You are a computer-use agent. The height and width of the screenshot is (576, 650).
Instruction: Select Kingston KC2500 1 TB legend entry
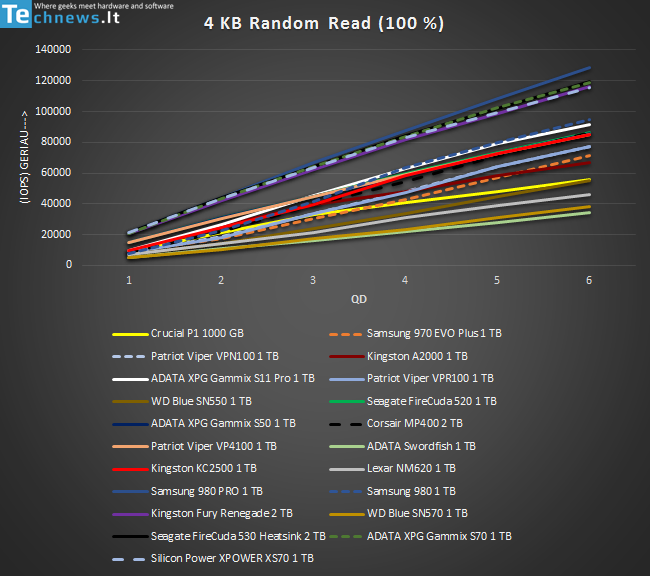tap(184, 469)
